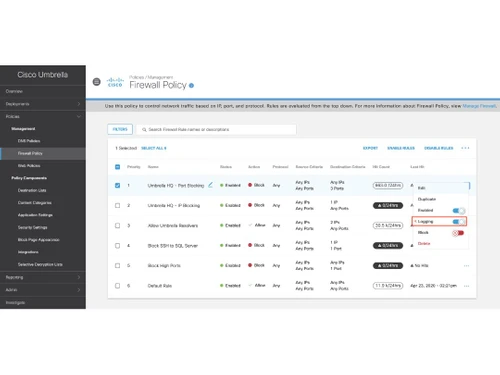Open Security Settings in the sidebar
Viewport: 500px width, 375px height.
32,227
